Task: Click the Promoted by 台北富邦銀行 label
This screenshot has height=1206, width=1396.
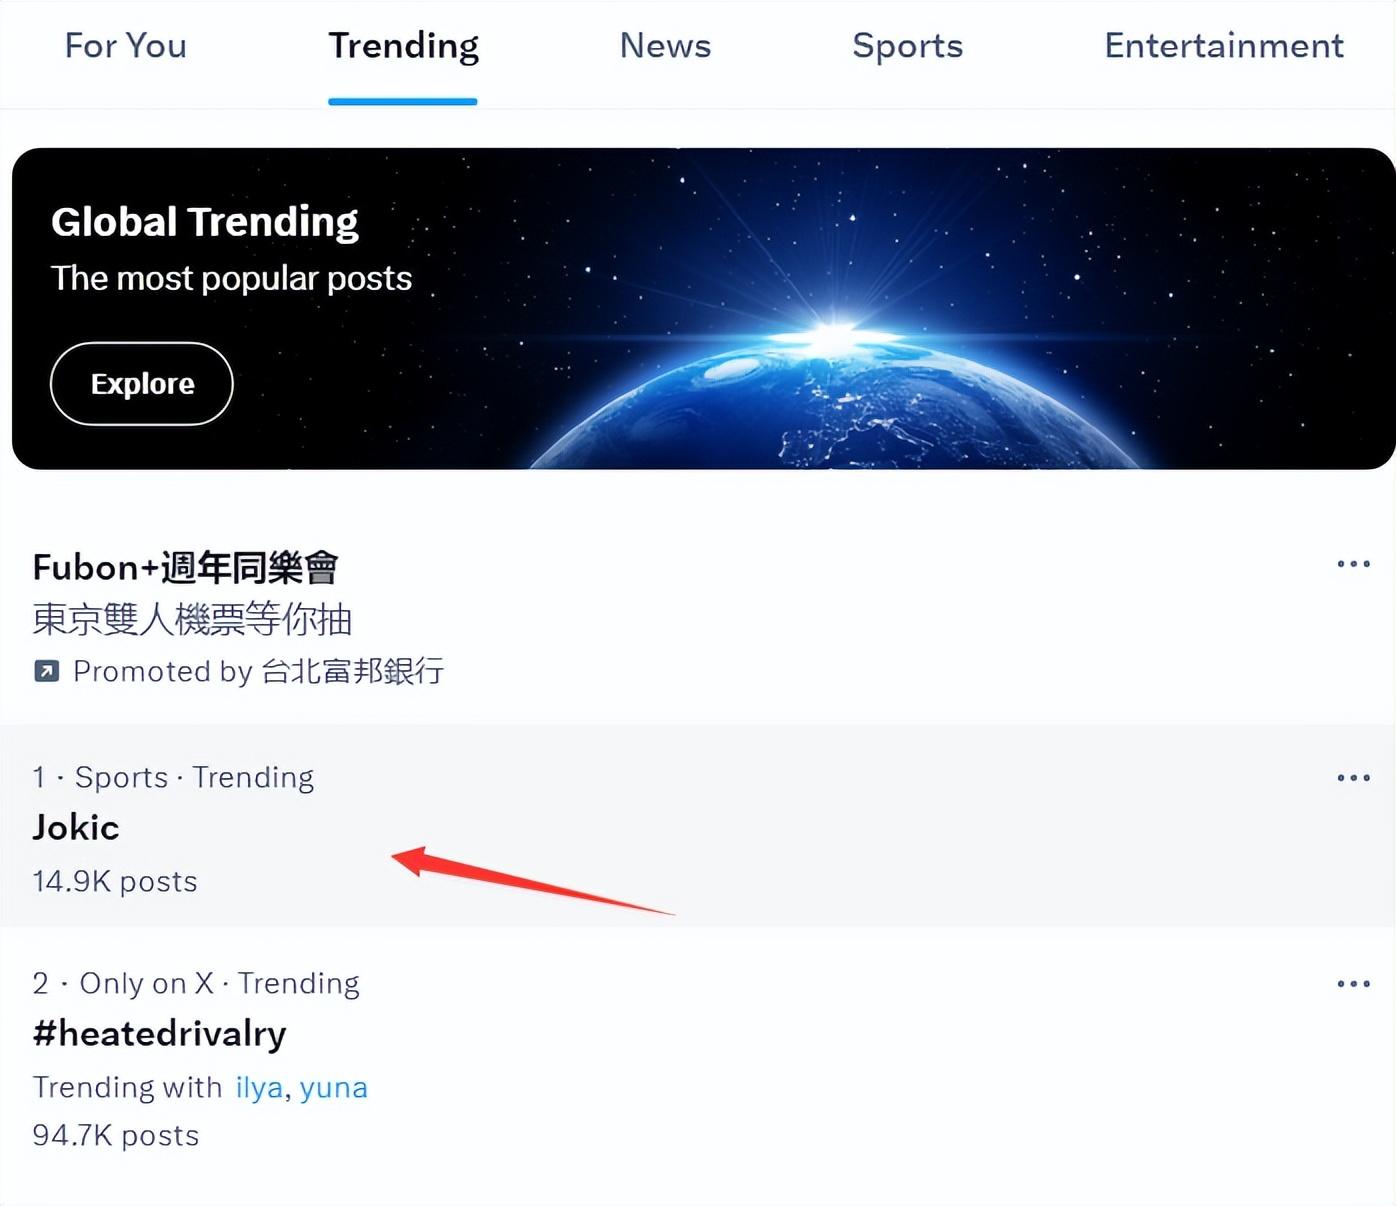Action: [258, 671]
